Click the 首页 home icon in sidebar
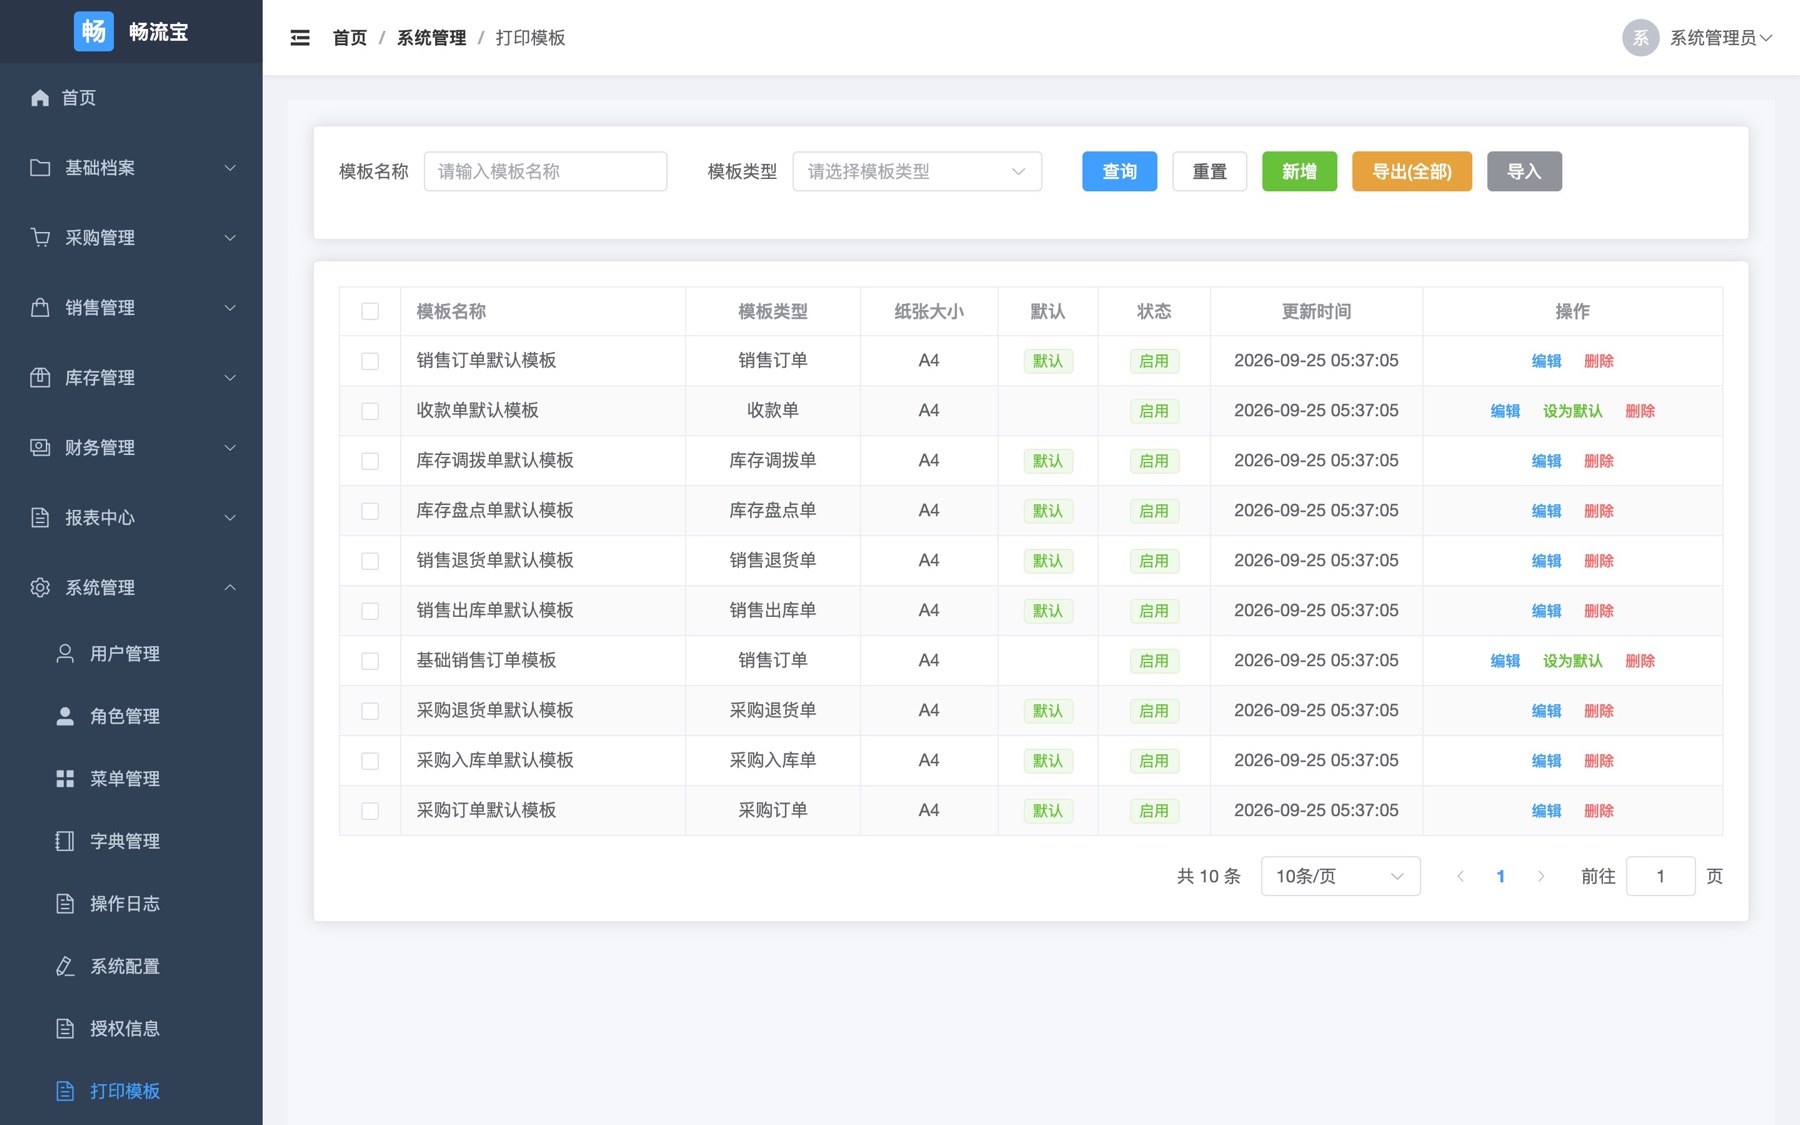Viewport: 1800px width, 1125px height. tap(40, 97)
